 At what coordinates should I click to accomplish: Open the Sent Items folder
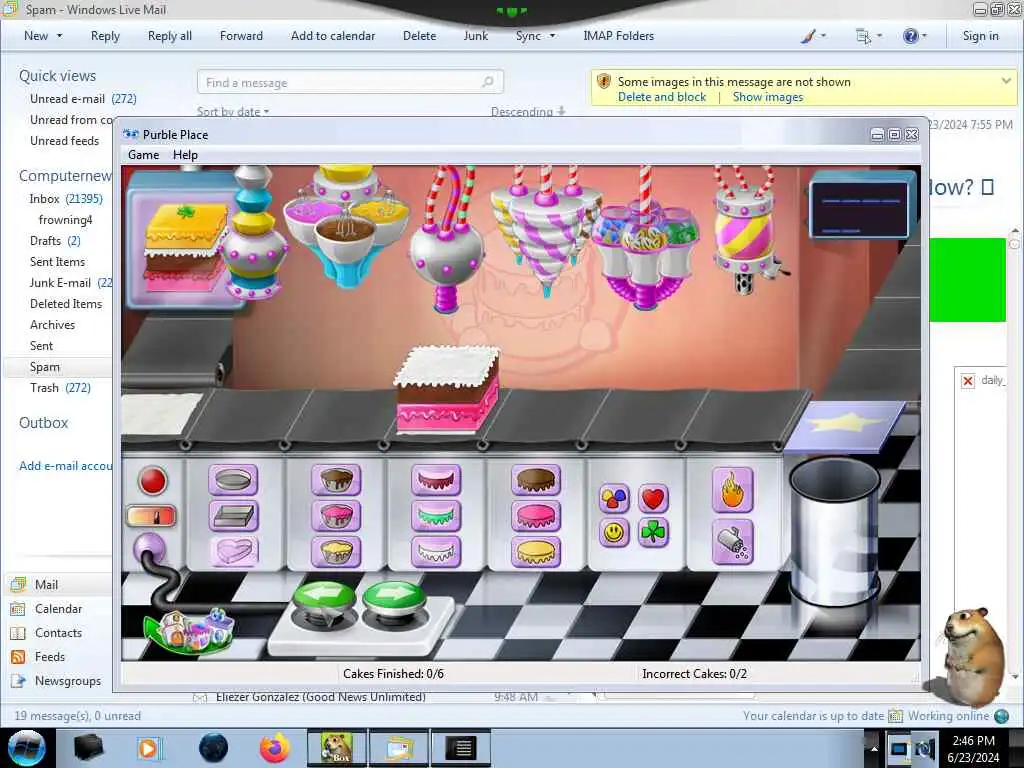(57, 261)
